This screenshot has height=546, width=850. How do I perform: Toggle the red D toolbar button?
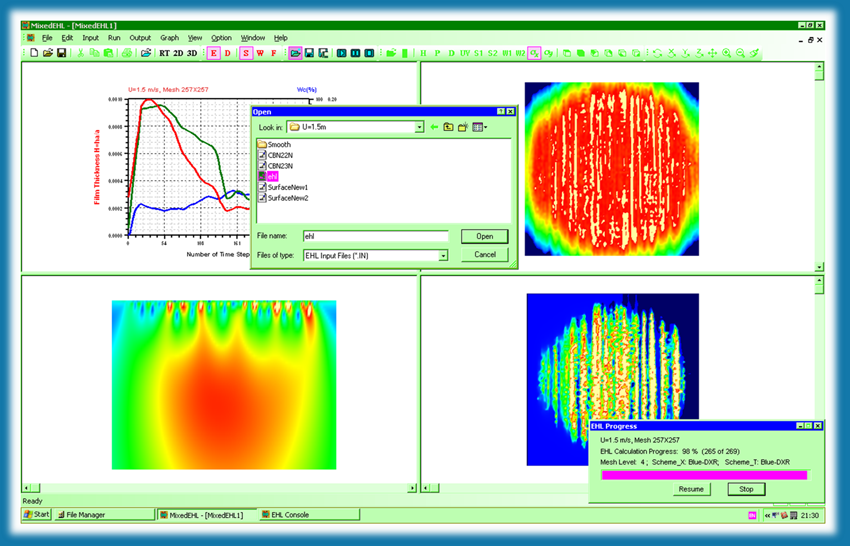[228, 53]
